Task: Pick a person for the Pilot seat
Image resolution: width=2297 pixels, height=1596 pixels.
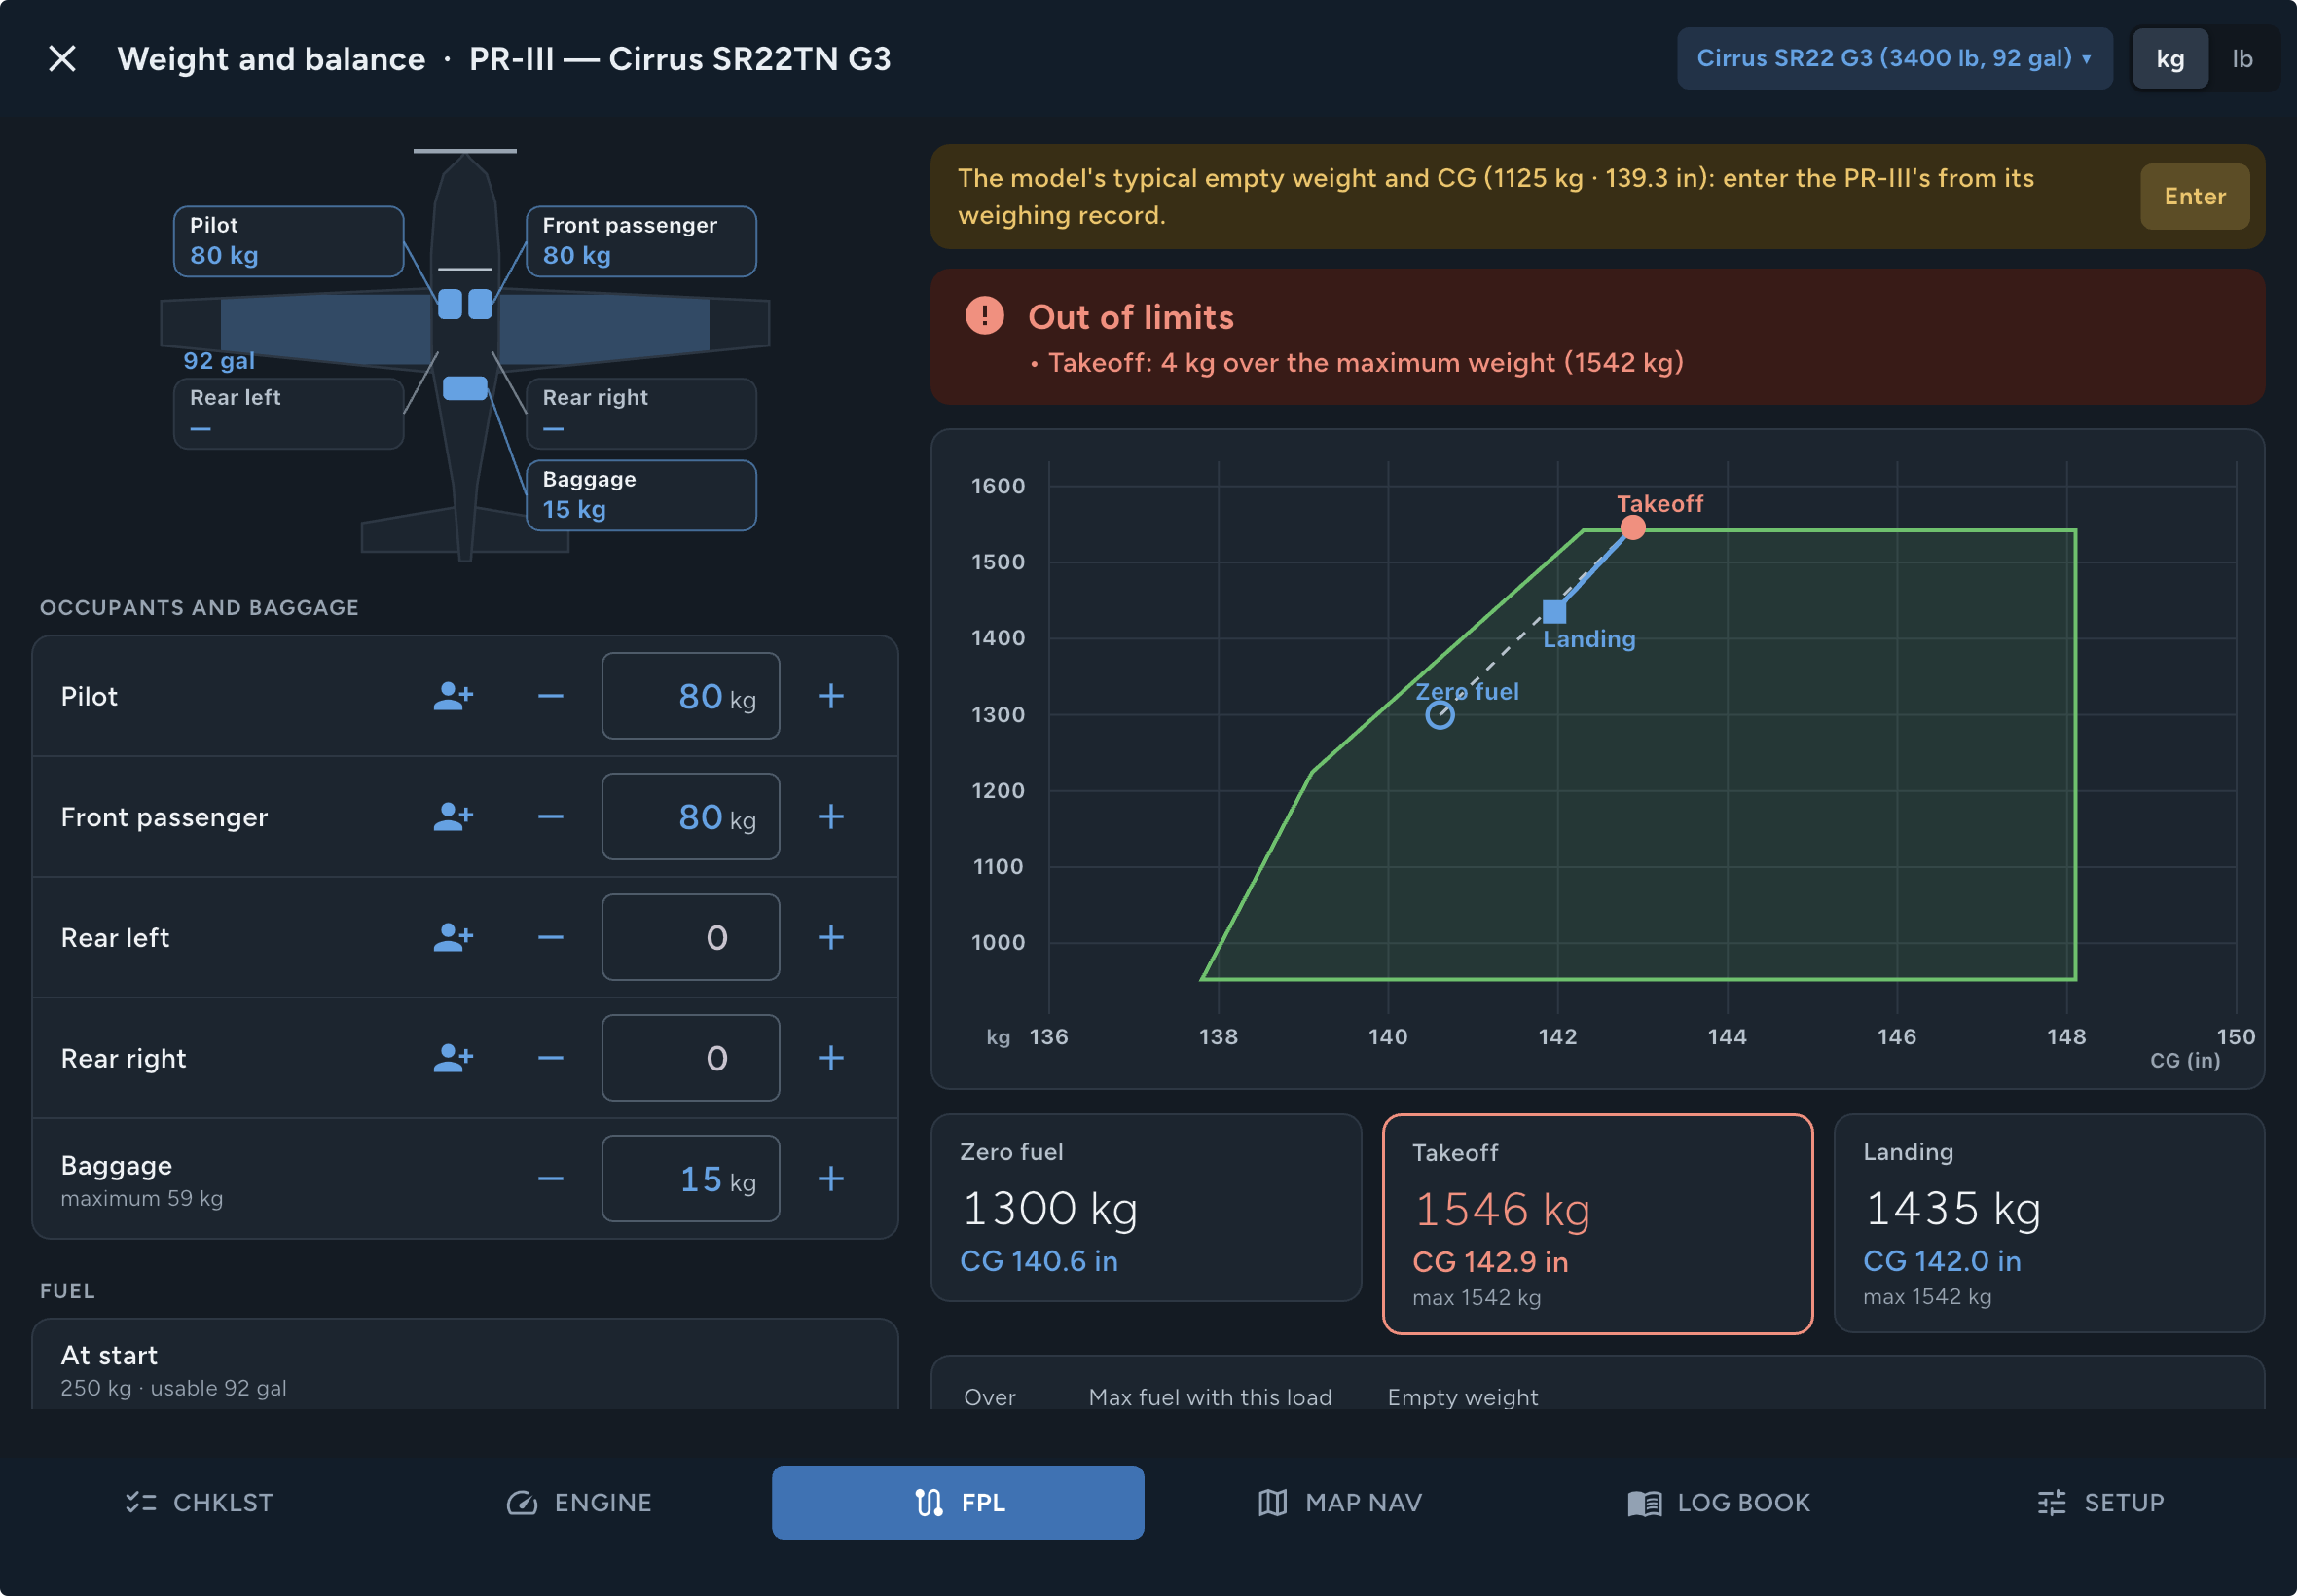Action: coord(453,695)
